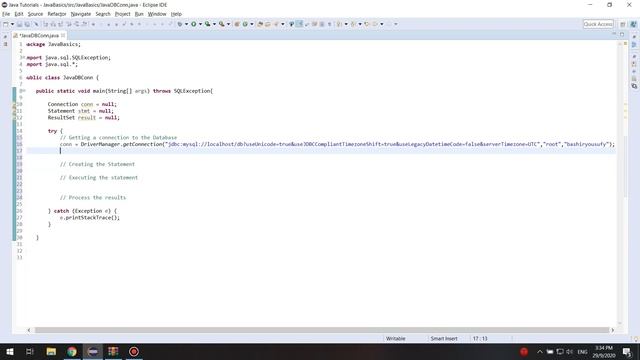Open the Run menu
Screen dimensions: 640x360
(x=139, y=14)
